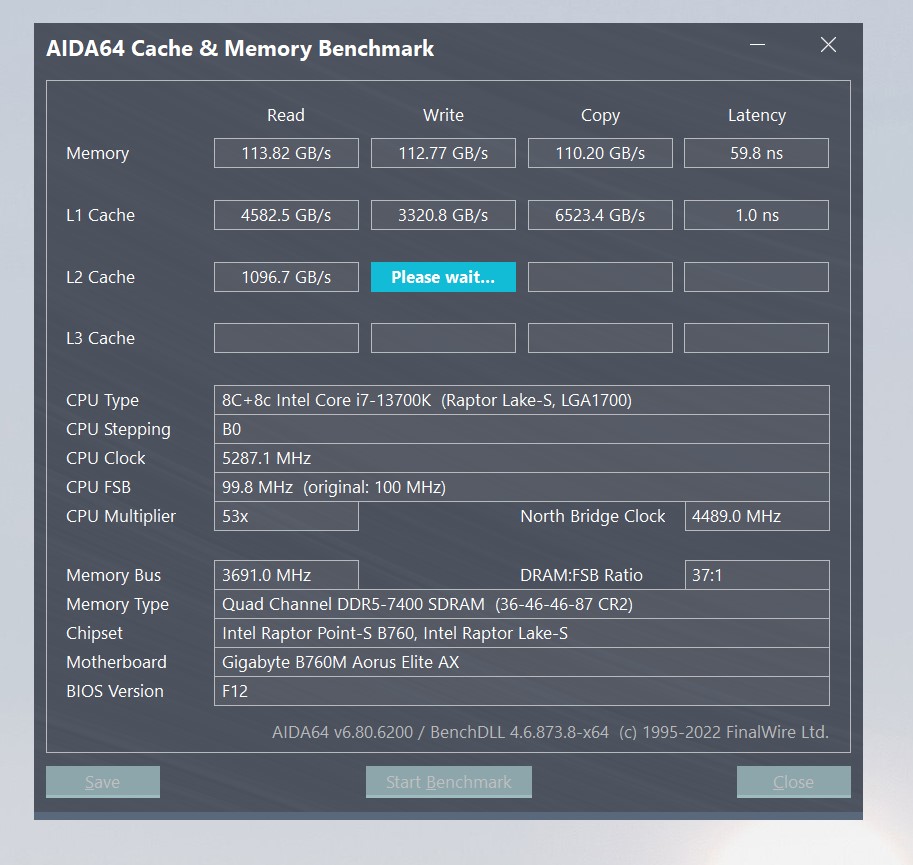Viewport: 913px width, 865px height.
Task: Select L1 Cache write value 3320.8 GB/s
Action: click(443, 215)
